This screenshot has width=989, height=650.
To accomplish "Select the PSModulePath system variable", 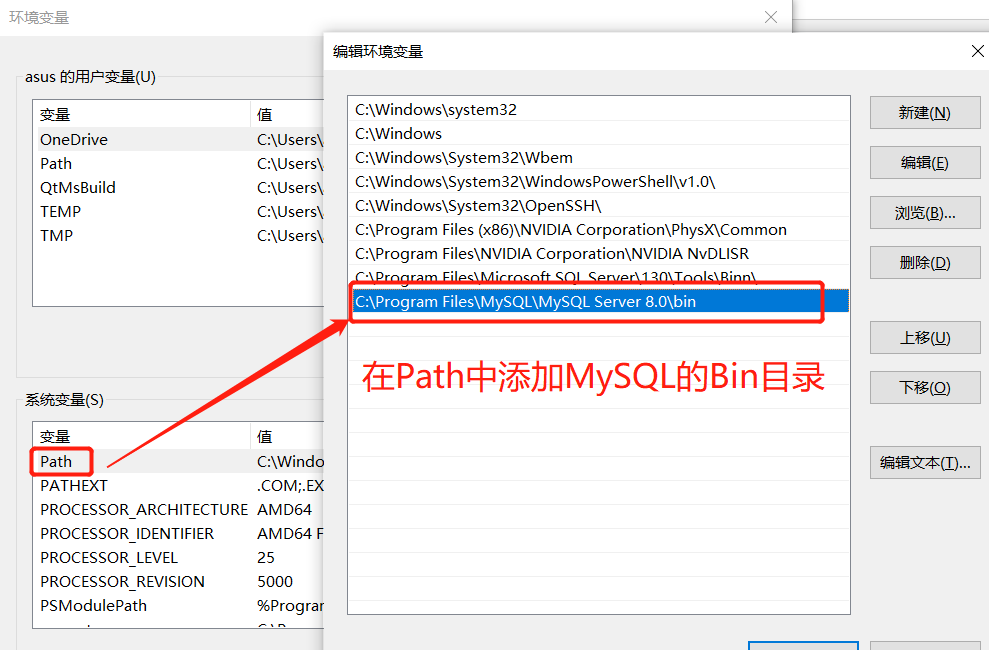I will [181, 605].
